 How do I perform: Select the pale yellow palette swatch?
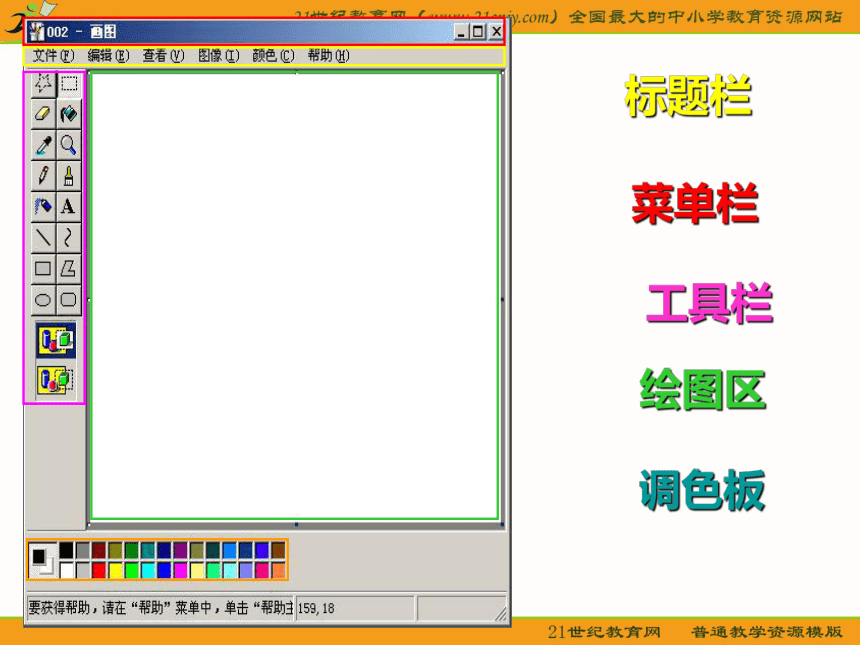pyautogui.click(x=197, y=570)
